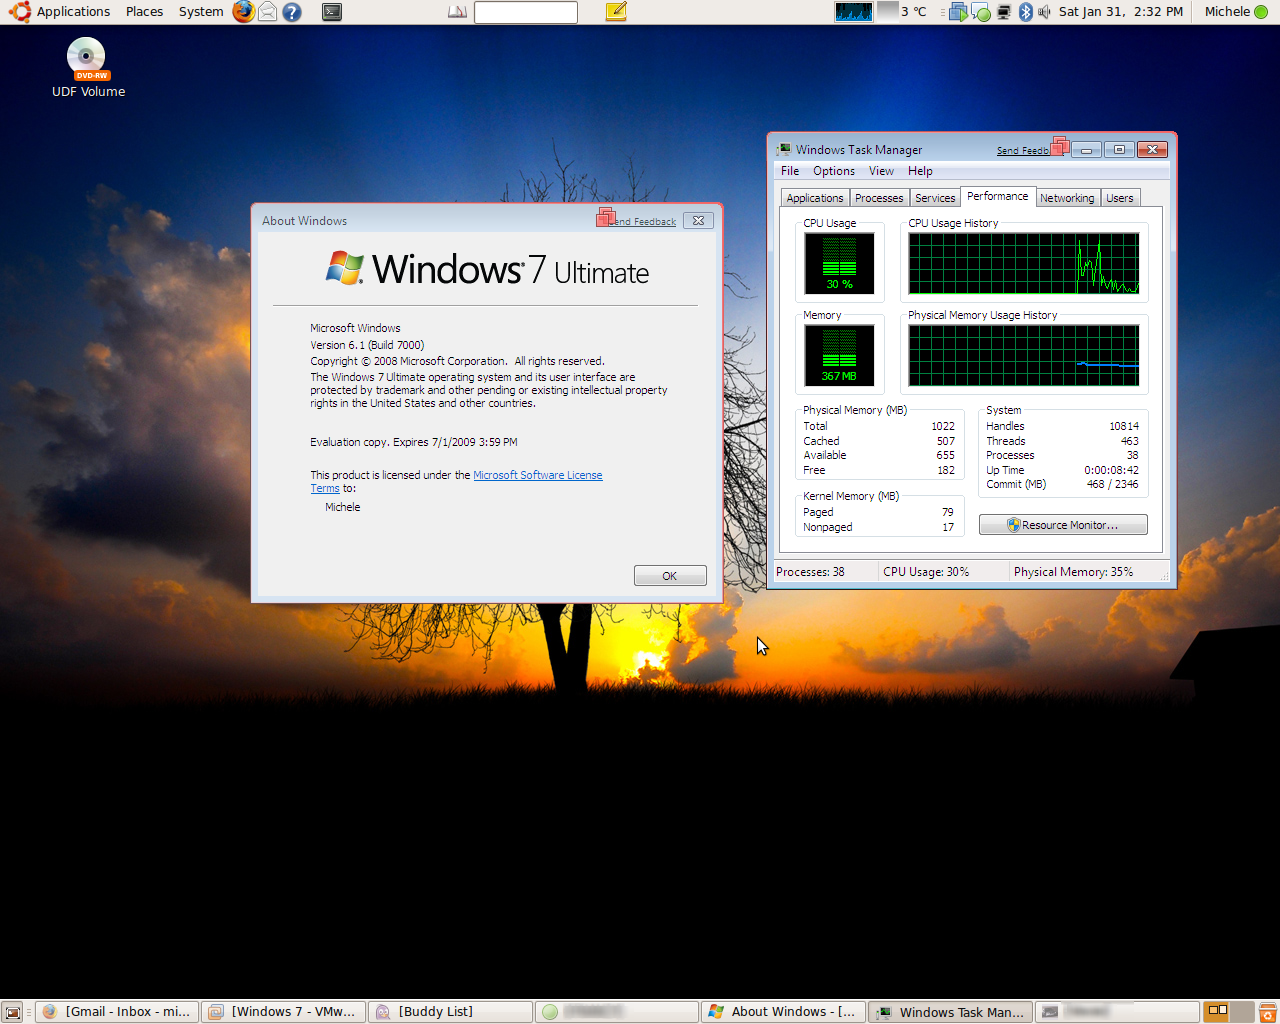Click the 'CPU Usage: 30%' status bar text
Image resolution: width=1280 pixels, height=1024 pixels.
point(926,572)
